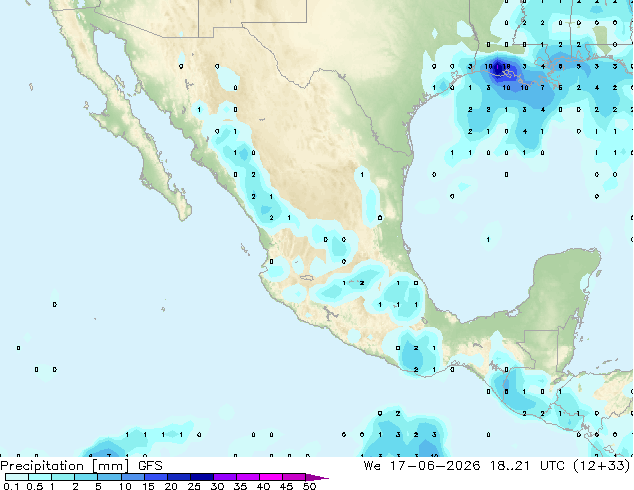
Task: Click the '25' legend scale label
Action: (x=194, y=486)
